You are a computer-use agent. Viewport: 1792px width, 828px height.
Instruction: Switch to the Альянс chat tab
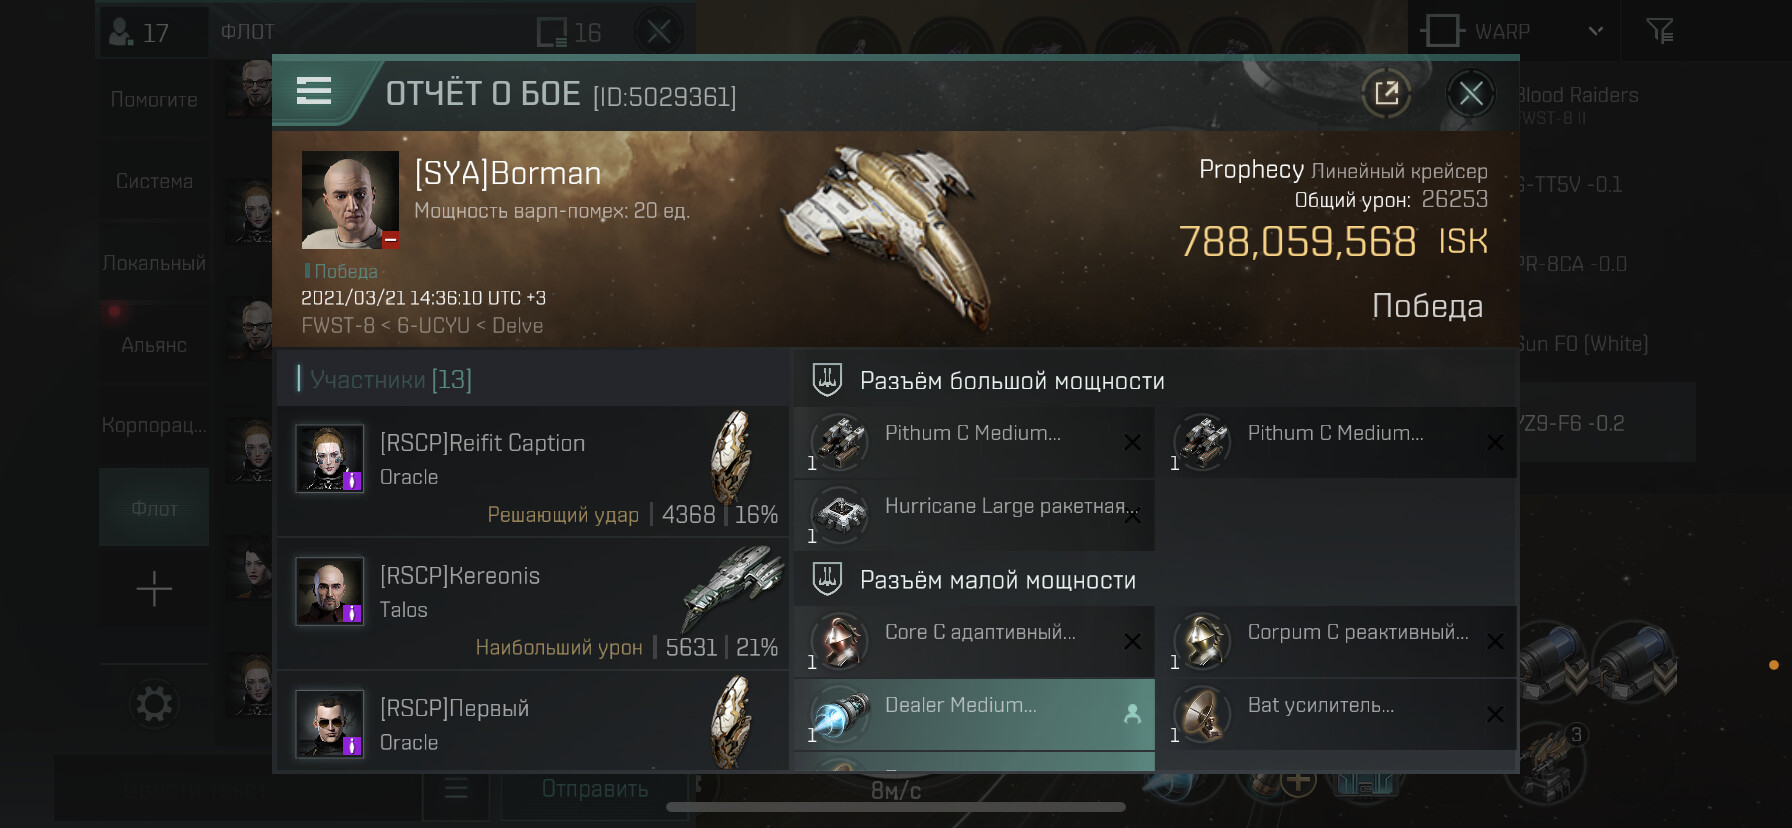[154, 344]
